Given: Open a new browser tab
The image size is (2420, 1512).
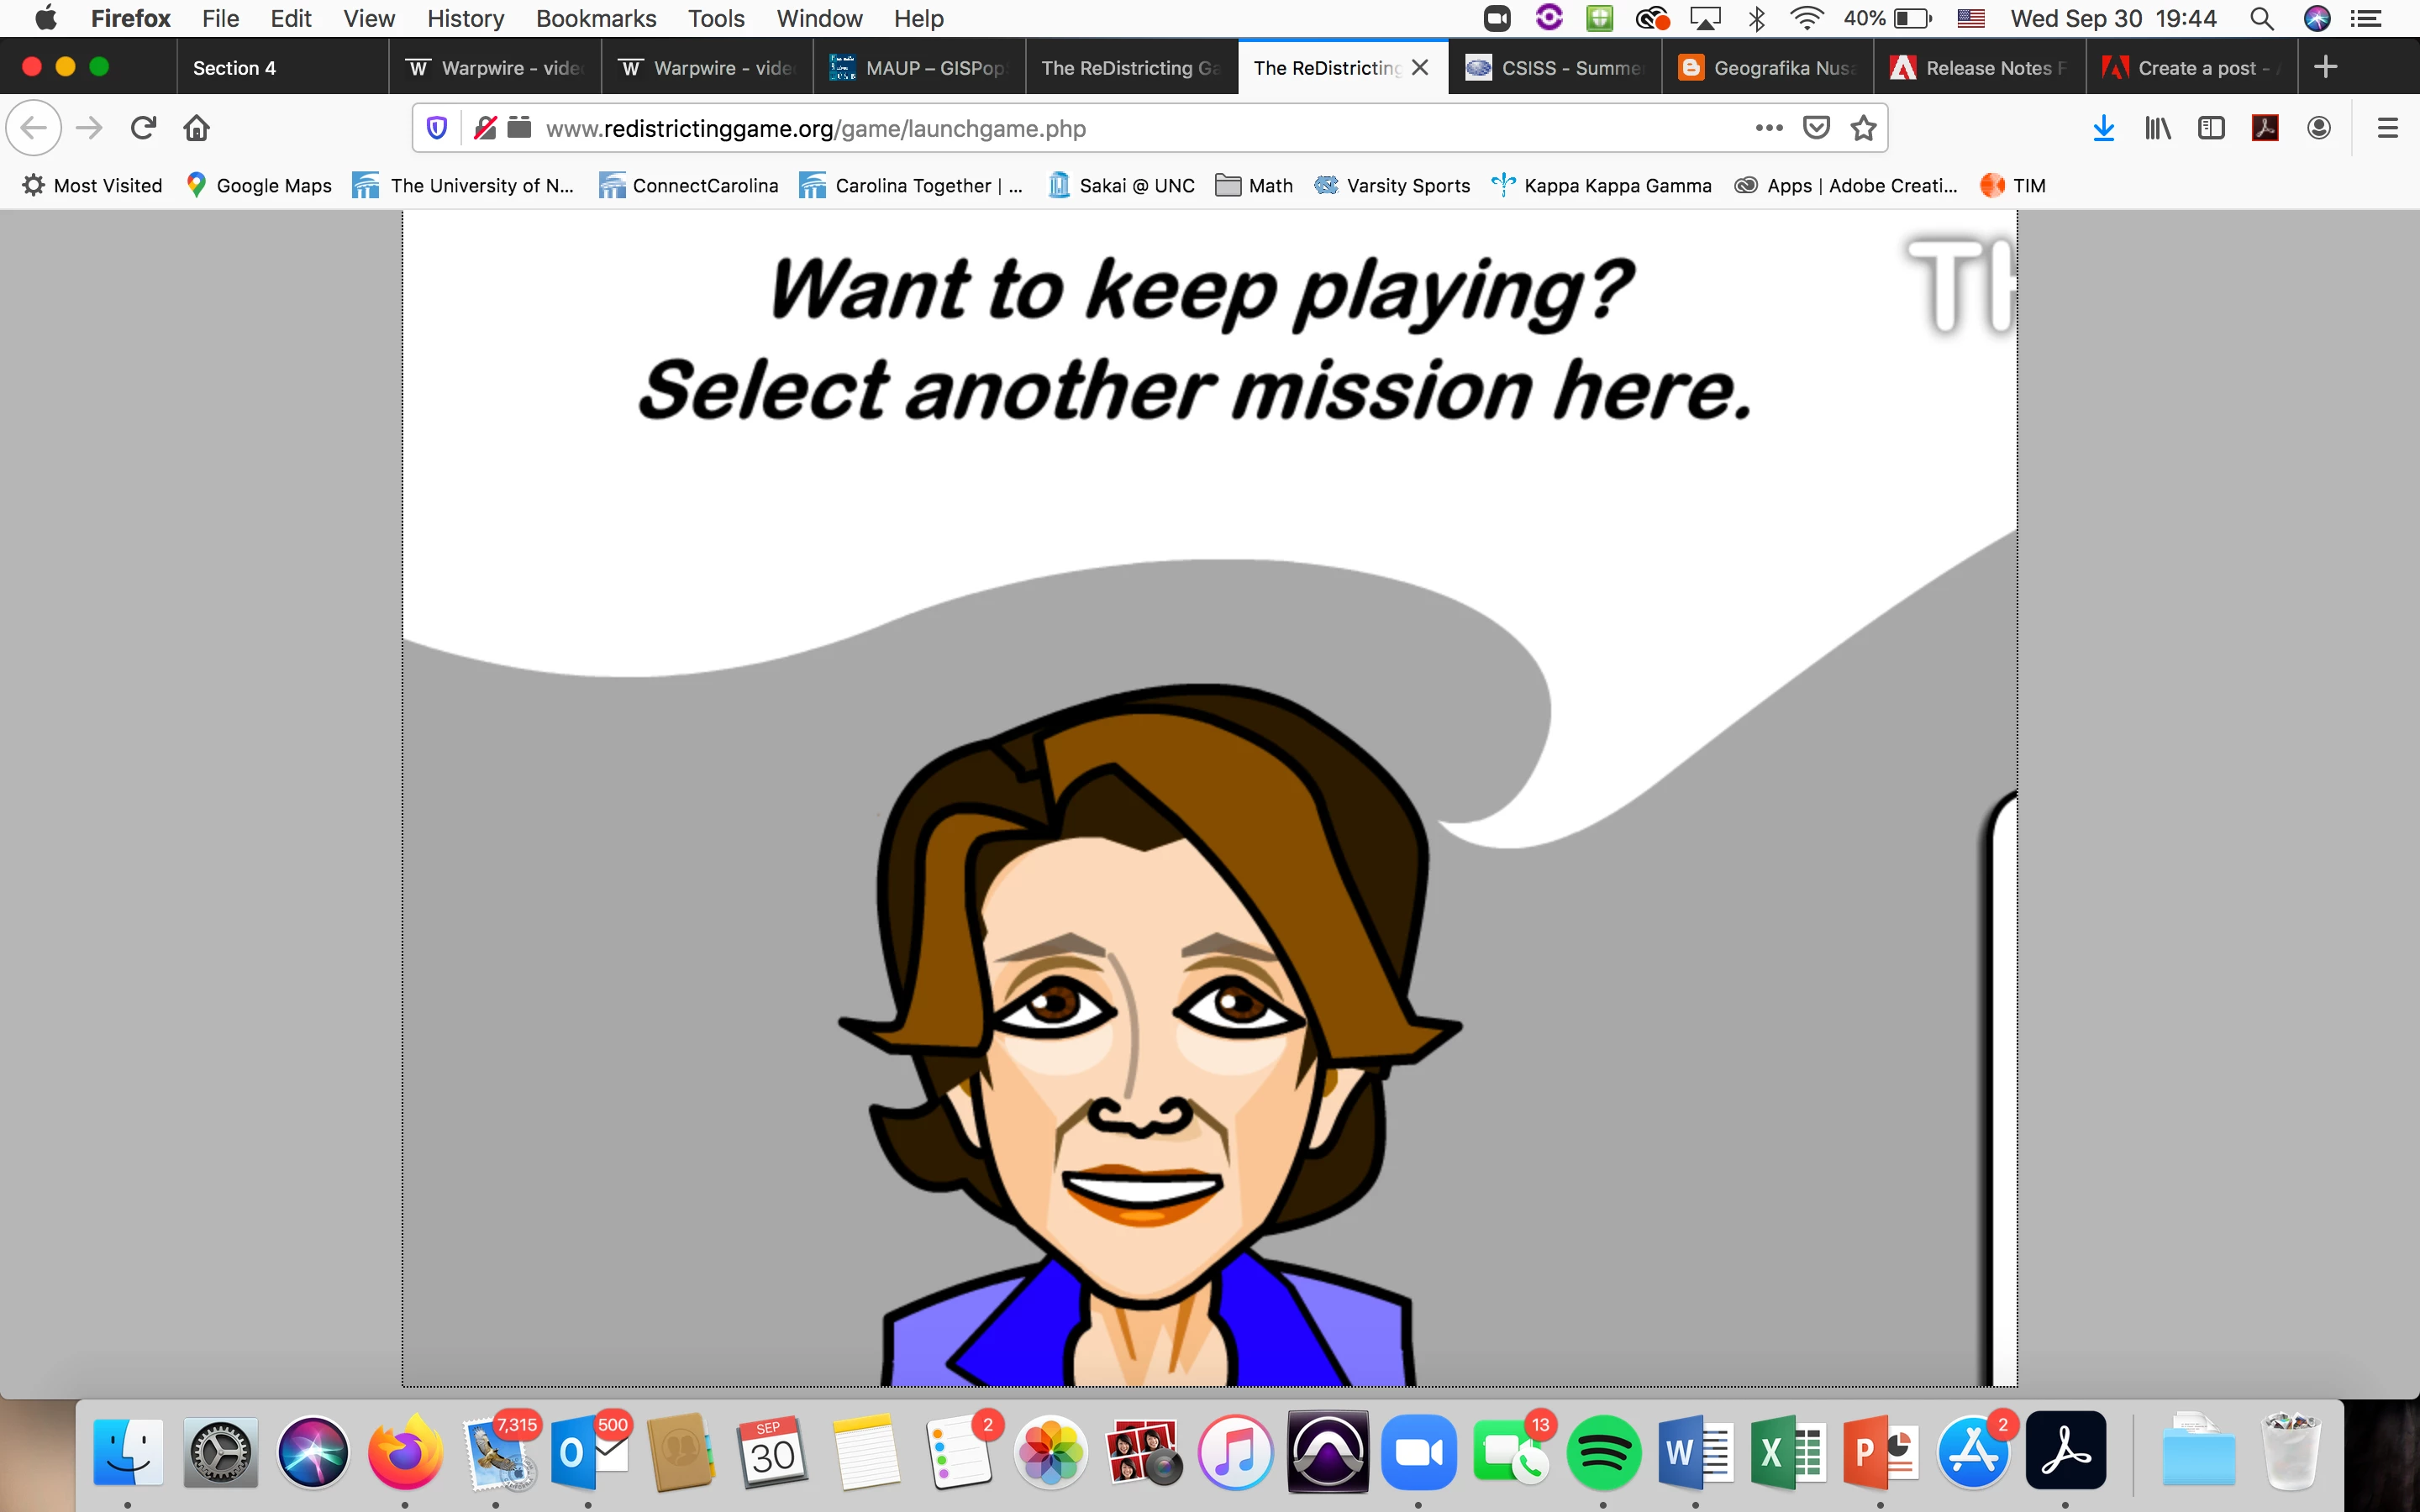Looking at the screenshot, I should pos(2325,67).
